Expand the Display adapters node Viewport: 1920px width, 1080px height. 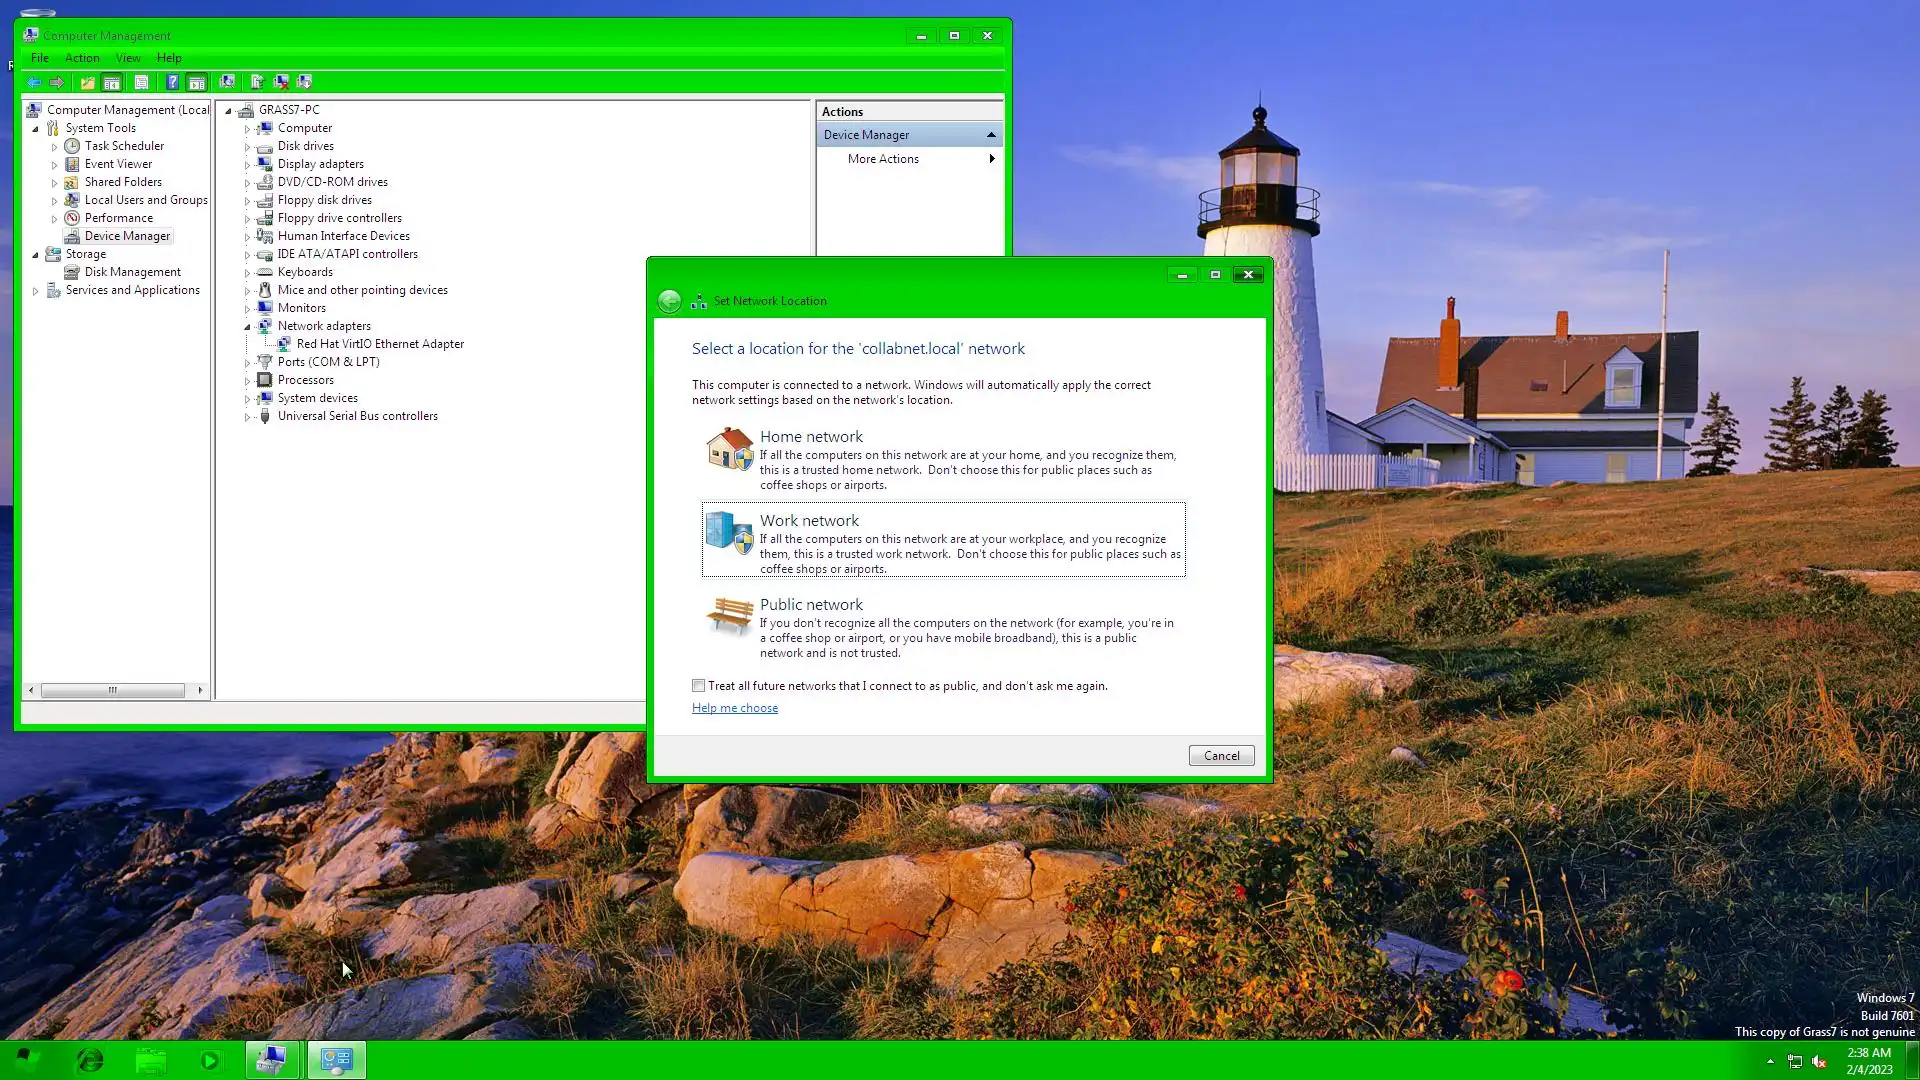pyautogui.click(x=247, y=165)
